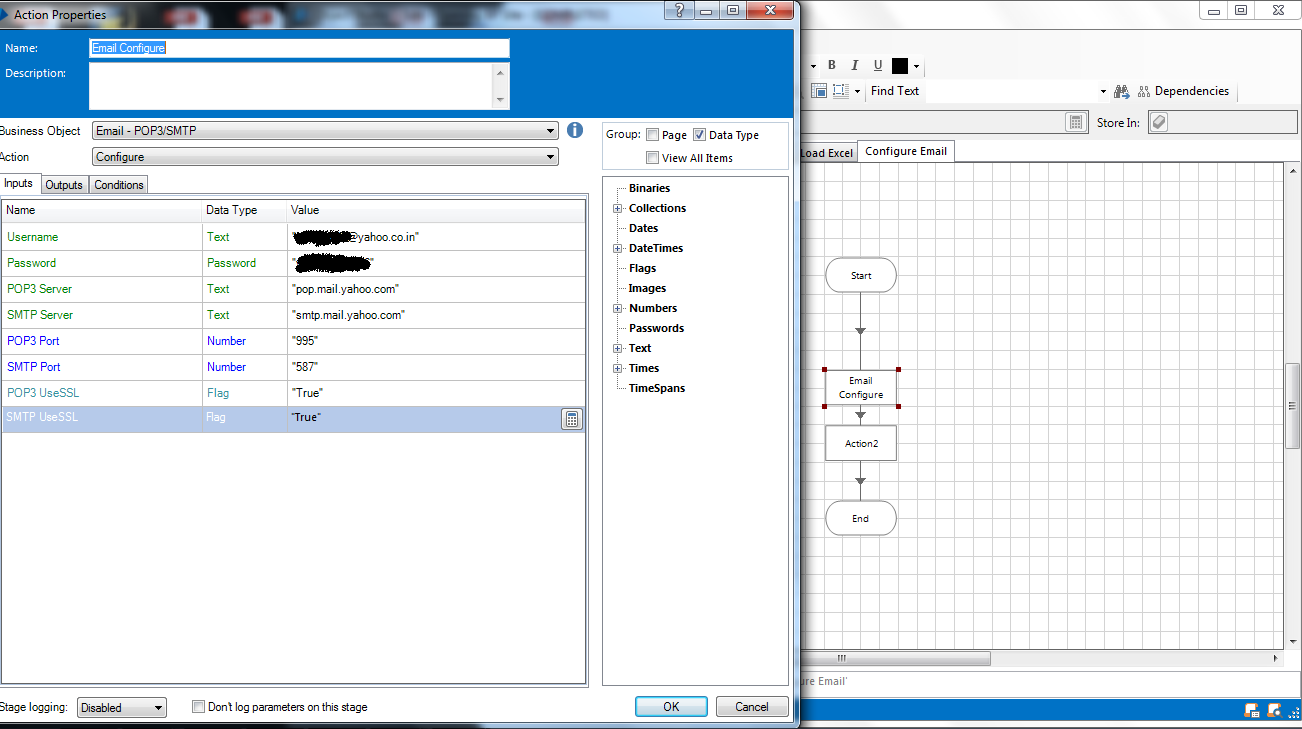Toggle Underline formatting in the studio toolbar
The height and width of the screenshot is (729, 1302).
click(878, 66)
